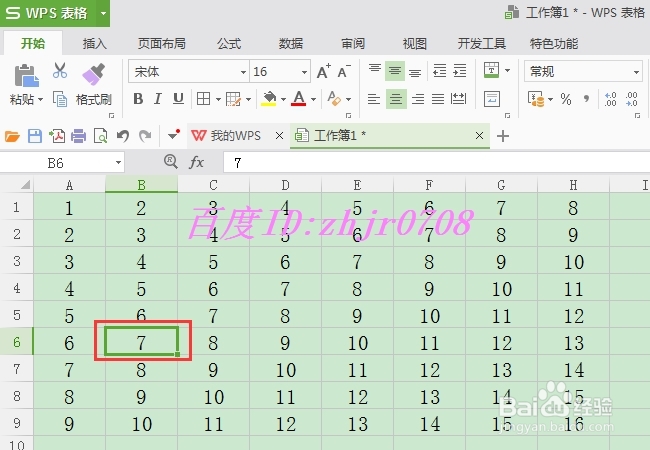
Task: Switch to 数据 ribbon tab
Action: 291,44
